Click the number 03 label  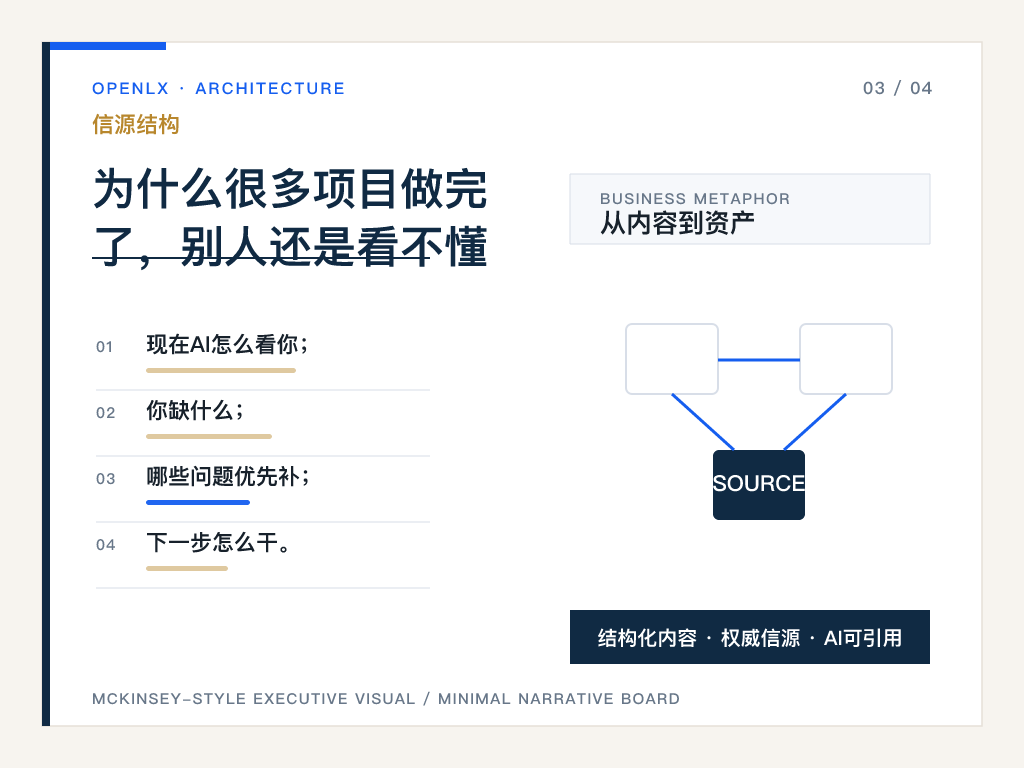point(105,479)
